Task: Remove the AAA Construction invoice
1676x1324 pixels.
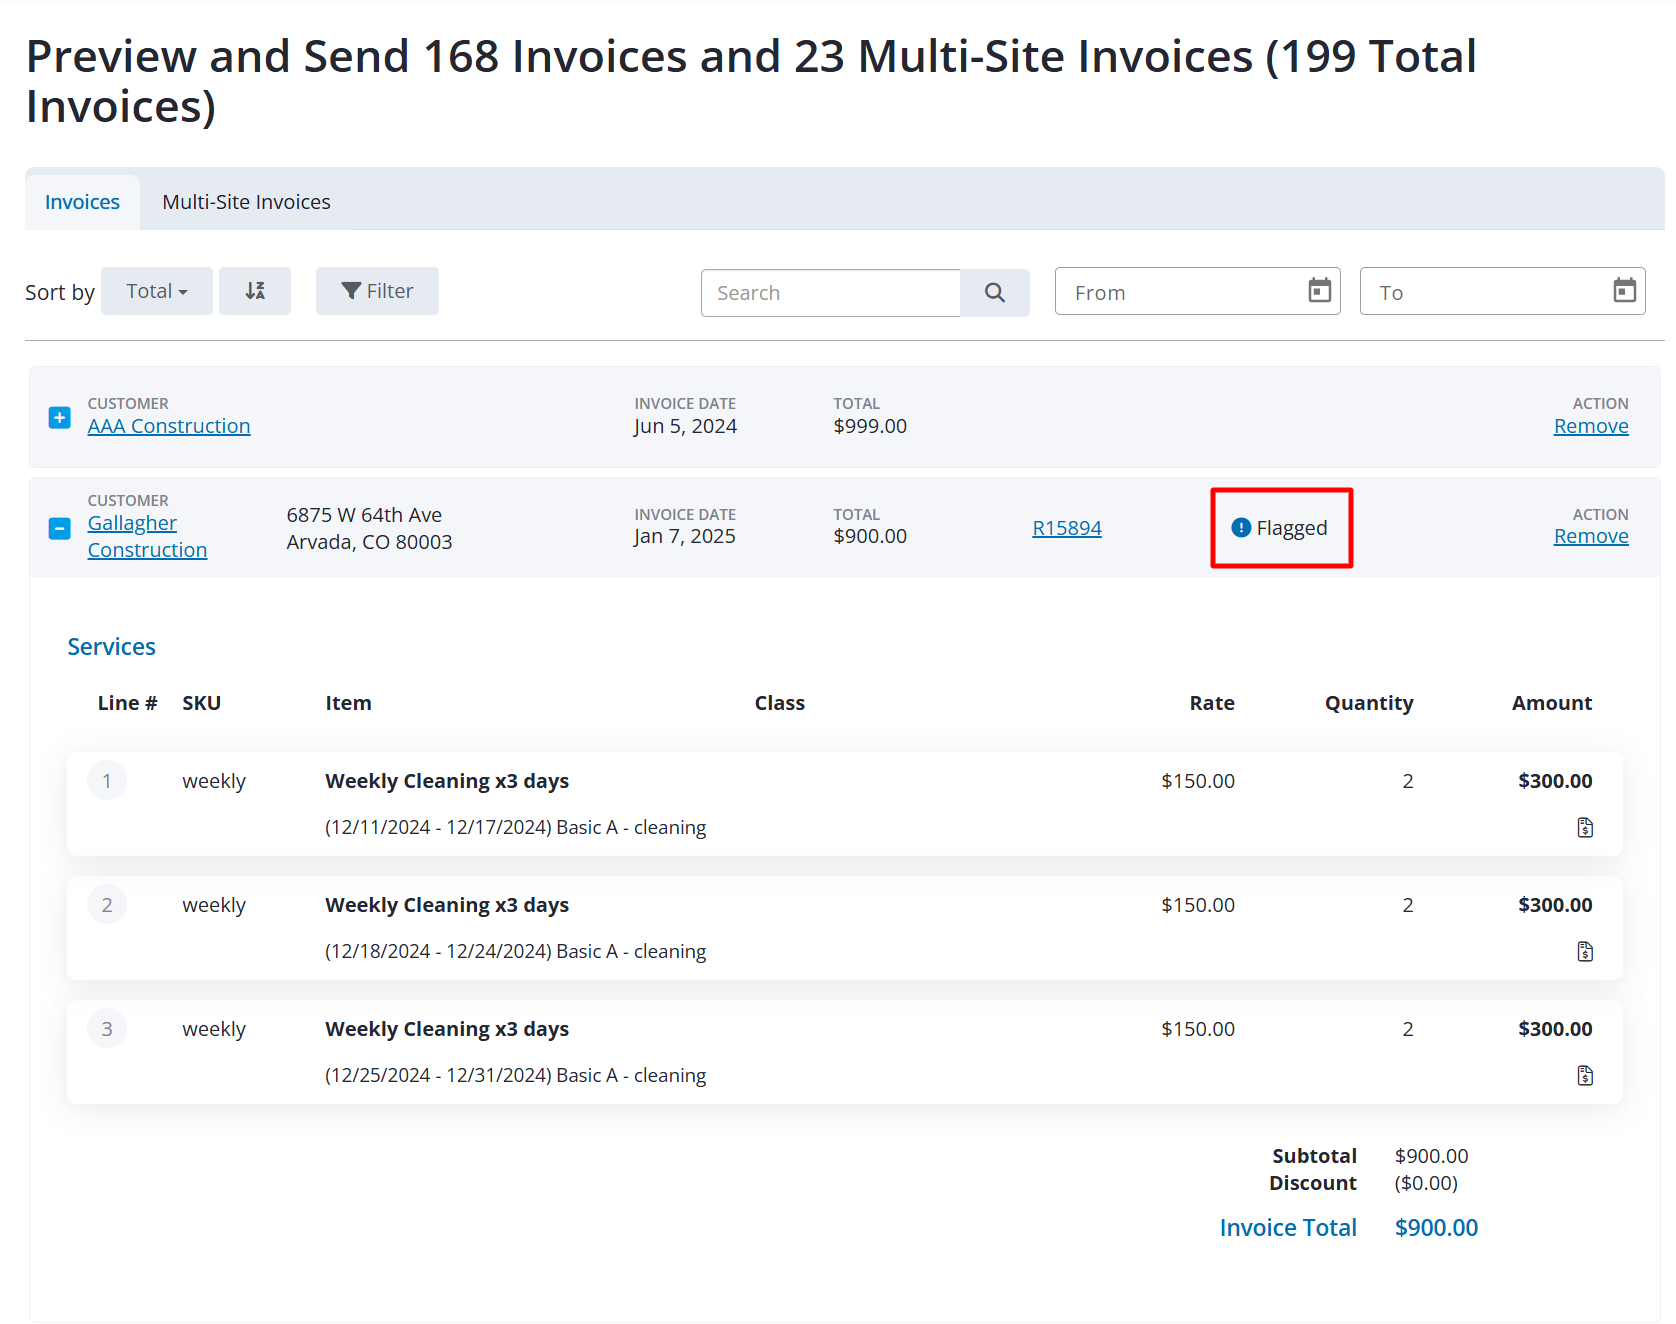Action: point(1591,426)
